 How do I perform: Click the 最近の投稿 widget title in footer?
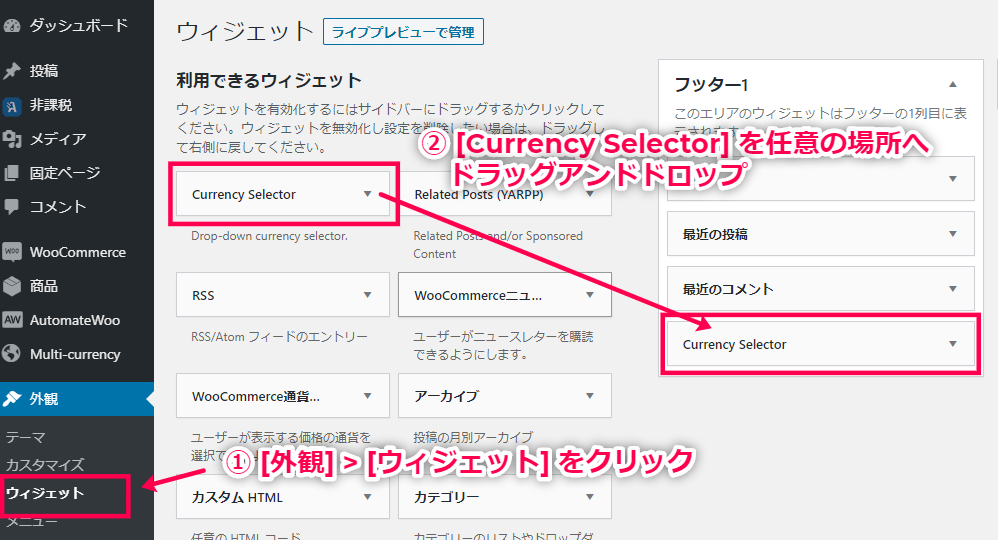715,234
